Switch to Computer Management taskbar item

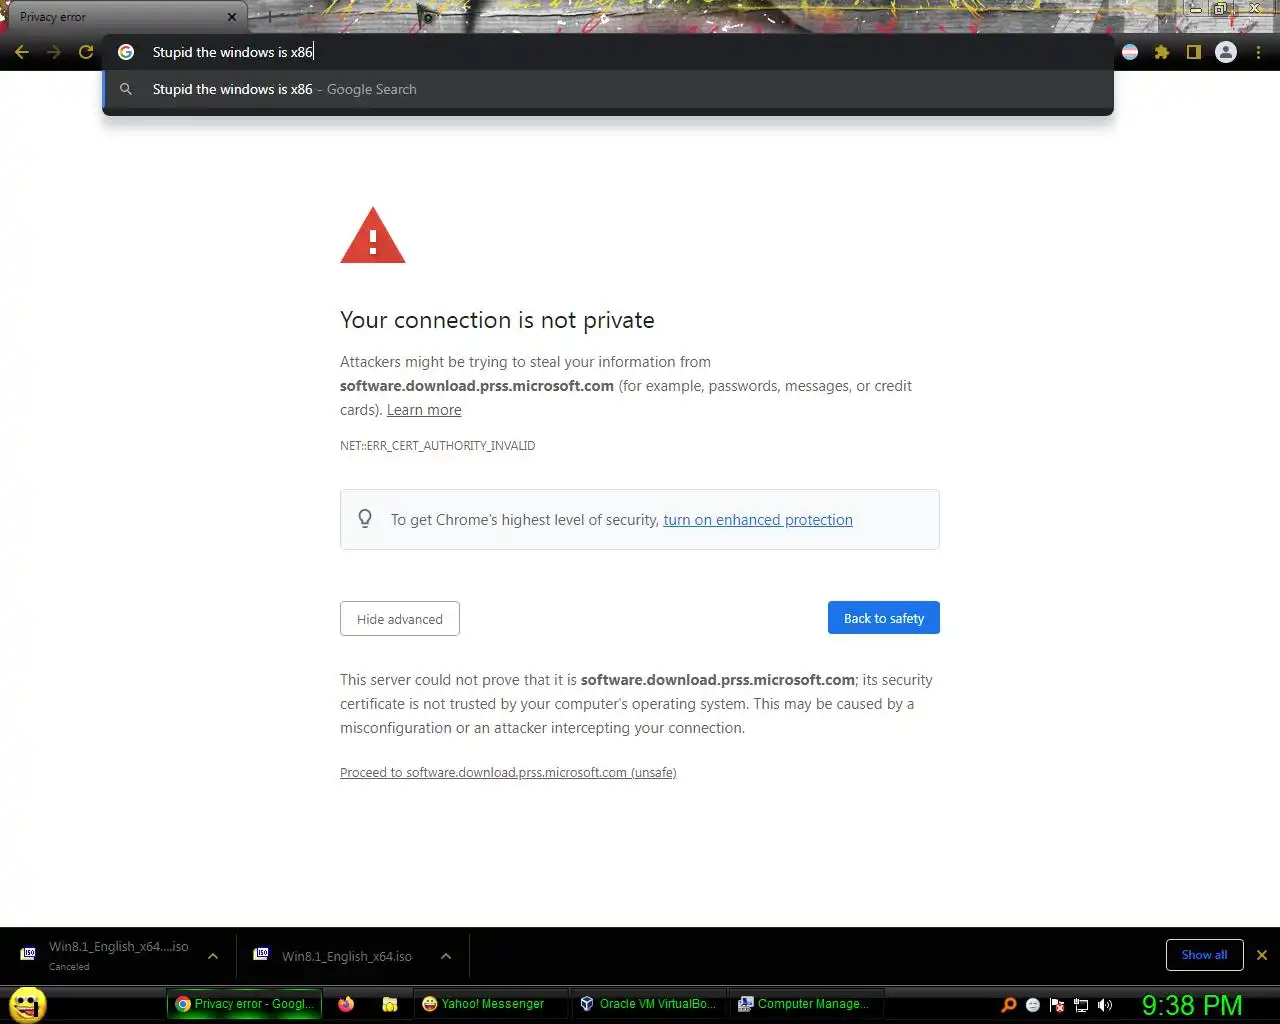tap(806, 1004)
